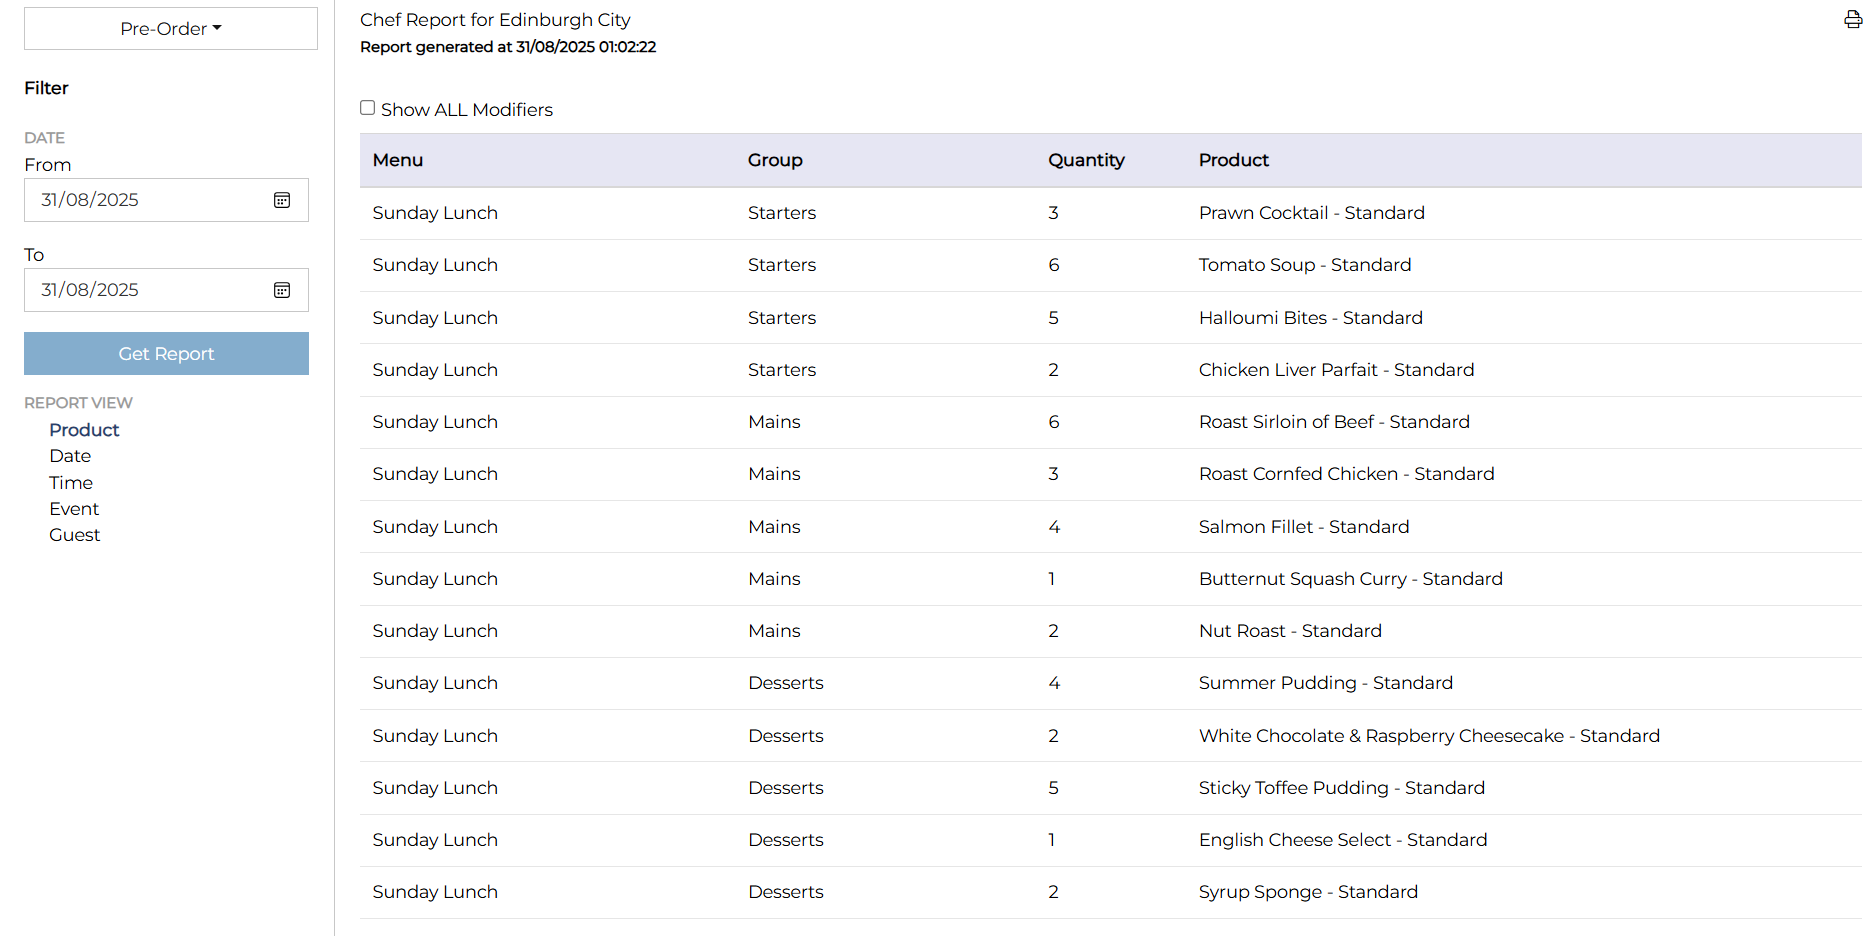
Task: Open the From date calendar picker
Action: coord(282,200)
